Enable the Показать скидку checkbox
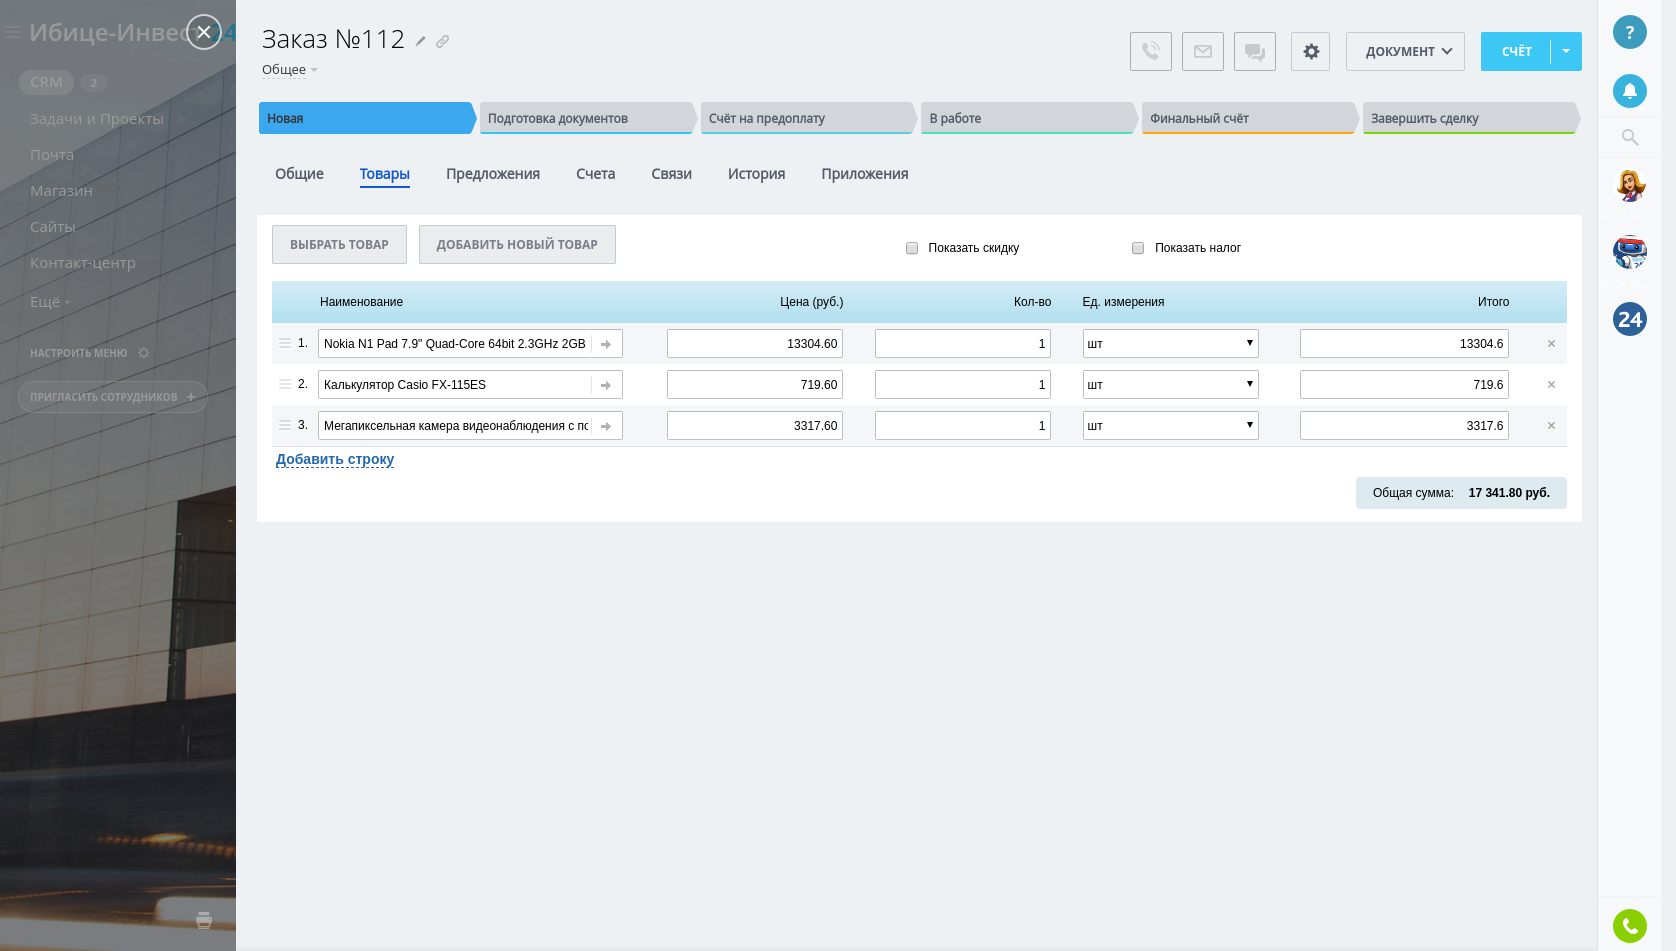Image resolution: width=1676 pixels, height=951 pixels. coord(912,248)
